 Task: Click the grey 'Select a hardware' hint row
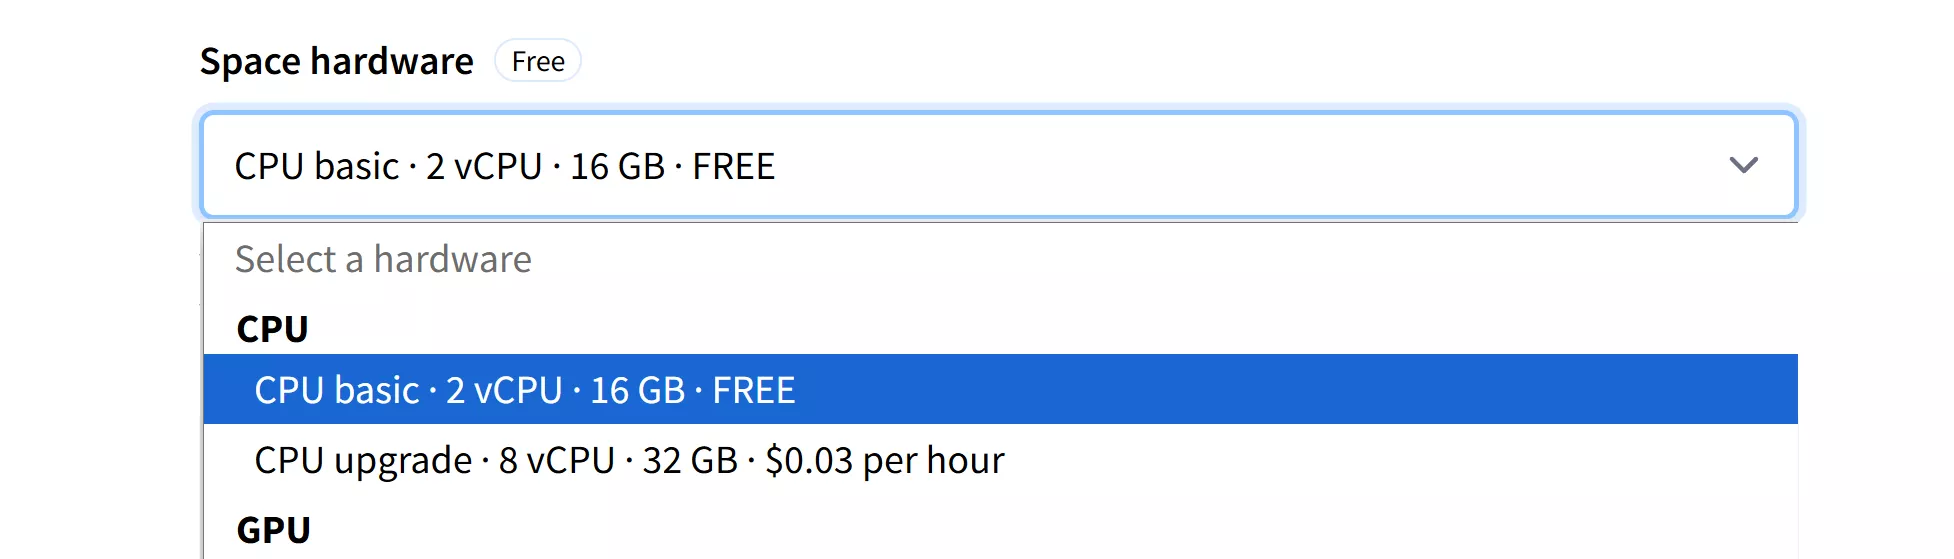tap(383, 260)
